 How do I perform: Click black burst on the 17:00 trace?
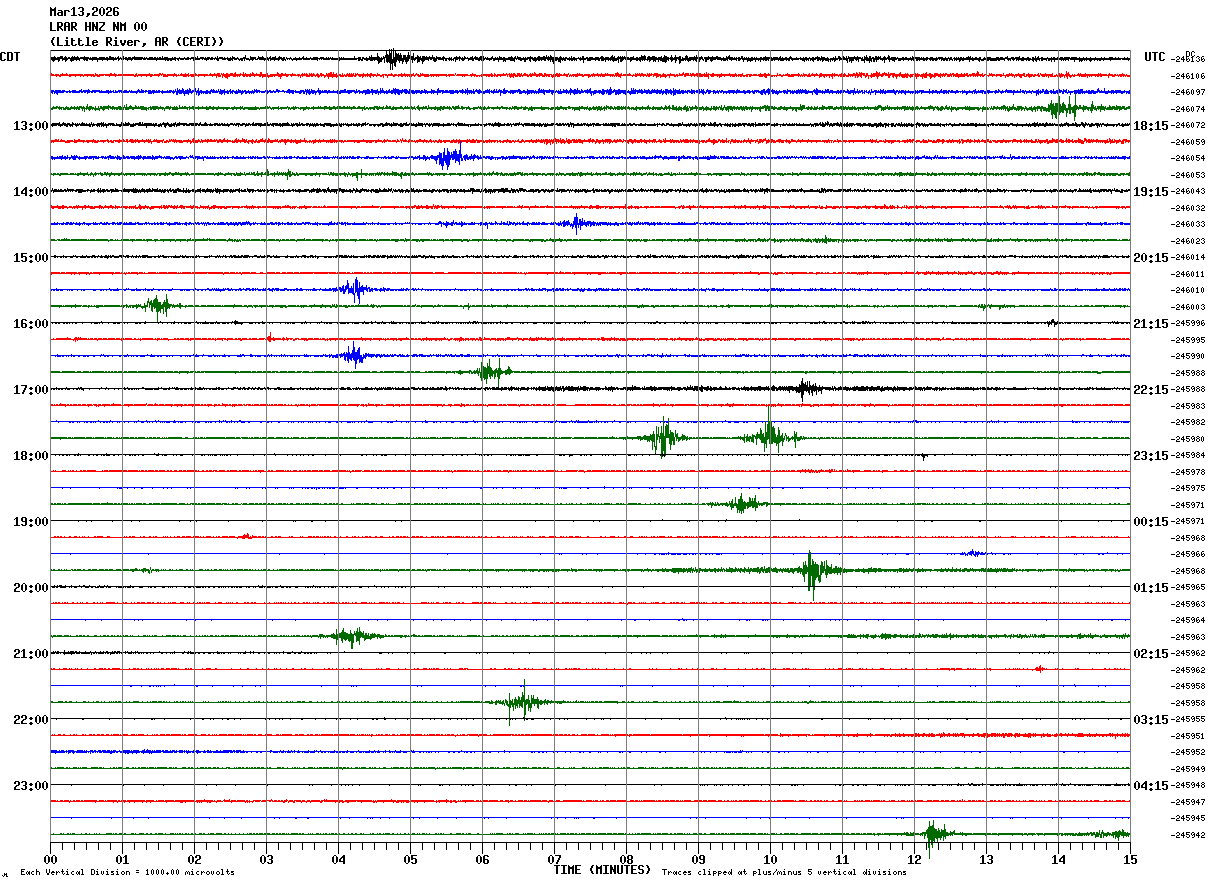click(806, 389)
